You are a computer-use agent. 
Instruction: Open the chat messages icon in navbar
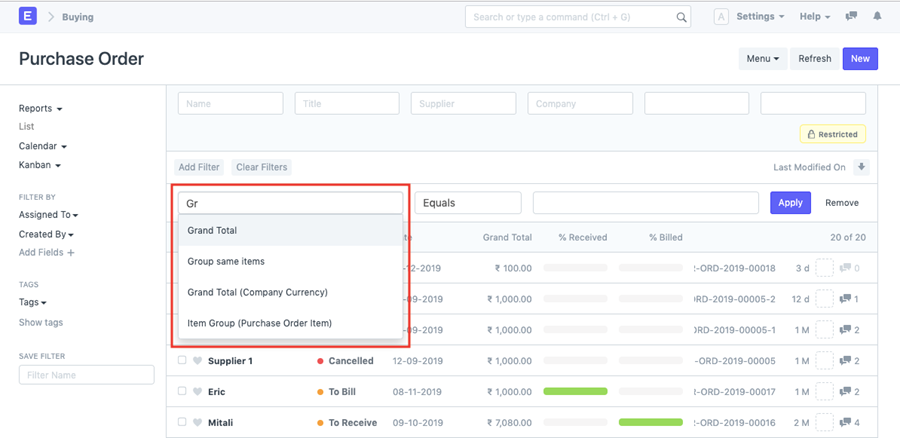pos(851,17)
